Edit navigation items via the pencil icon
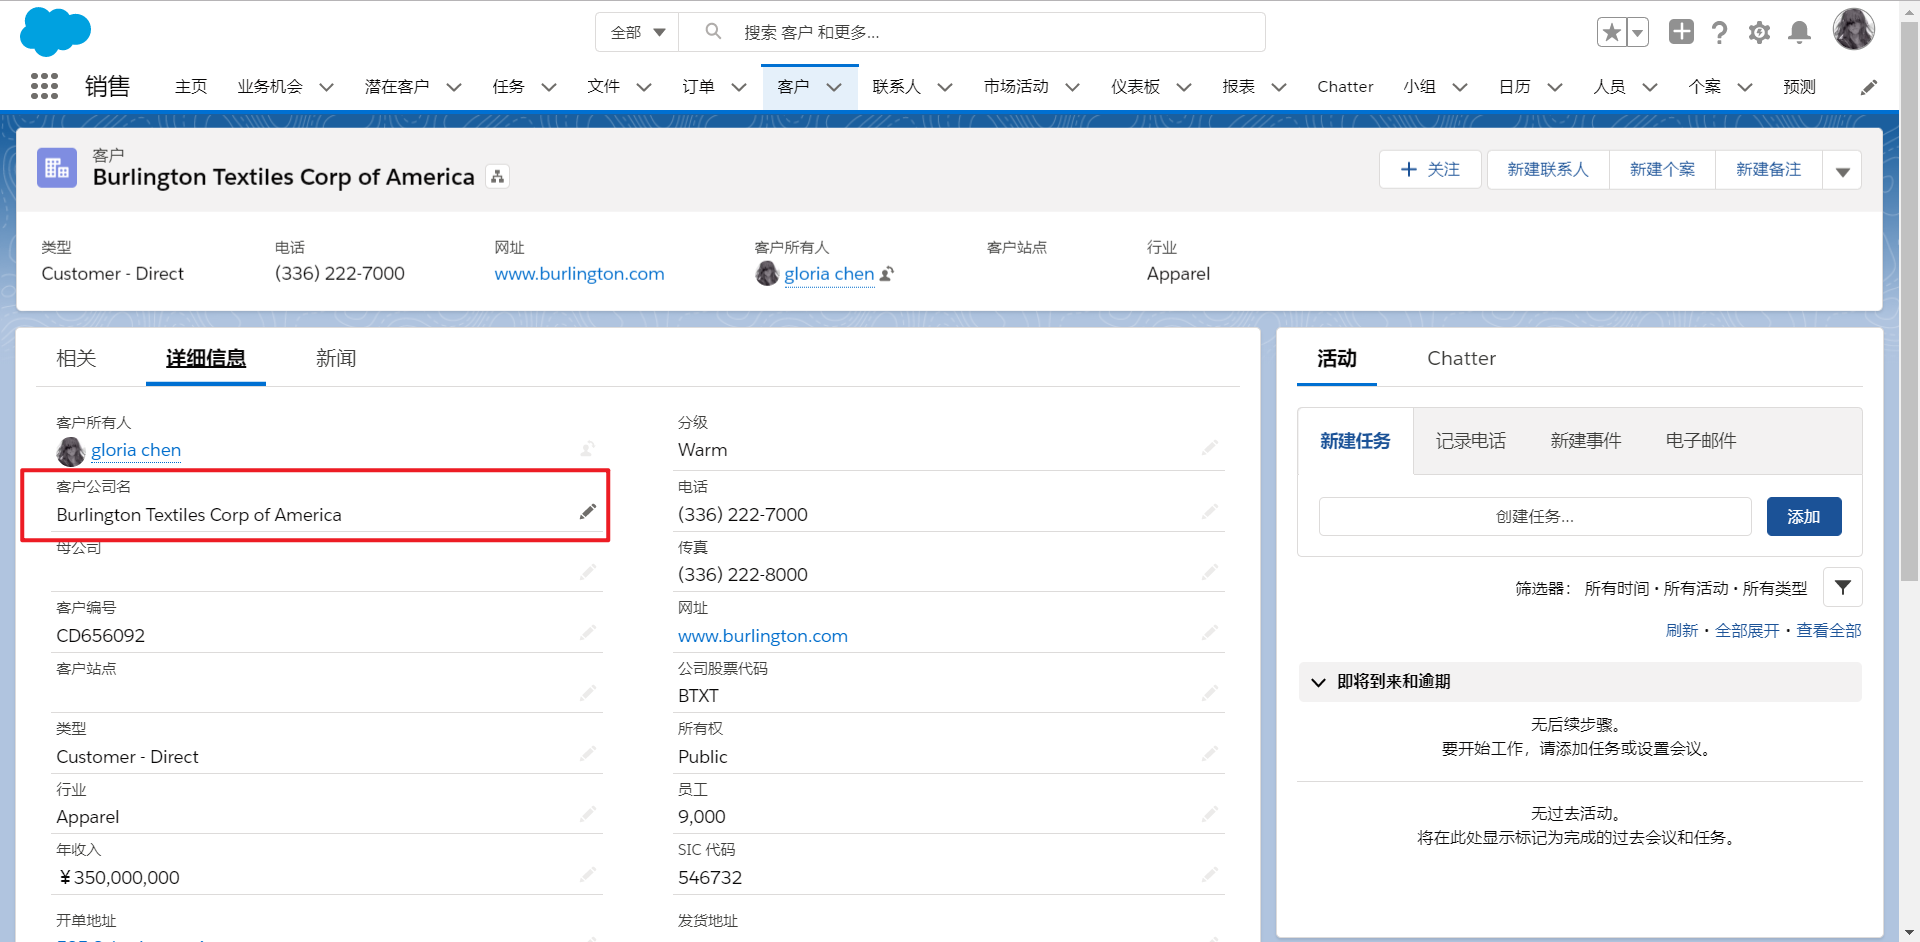 pos(1870,86)
